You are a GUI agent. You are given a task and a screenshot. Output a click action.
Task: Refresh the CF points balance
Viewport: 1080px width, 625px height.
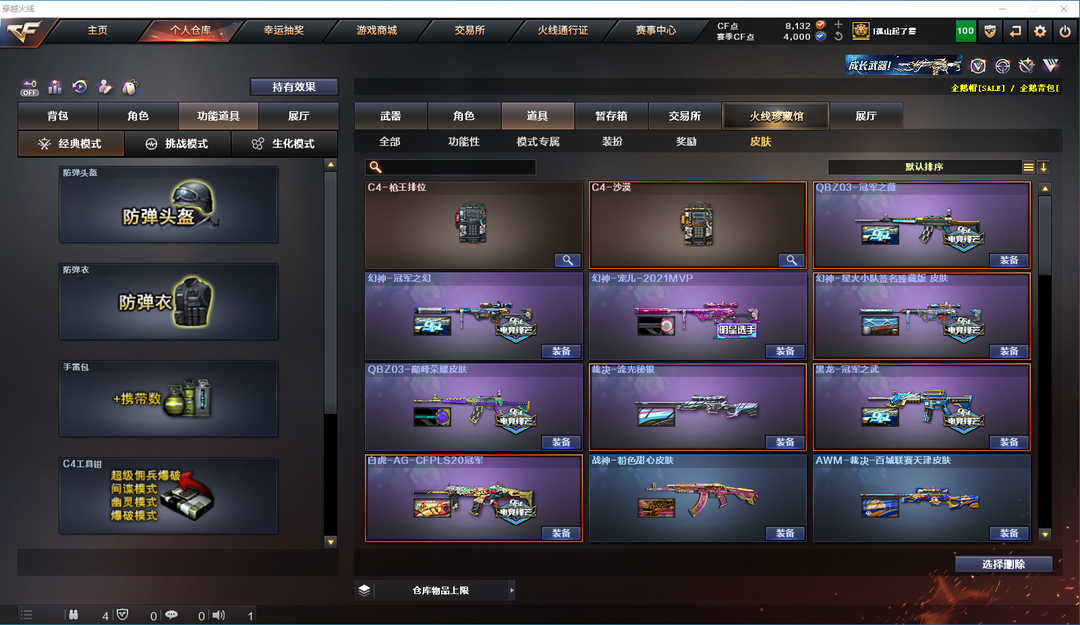(x=838, y=37)
